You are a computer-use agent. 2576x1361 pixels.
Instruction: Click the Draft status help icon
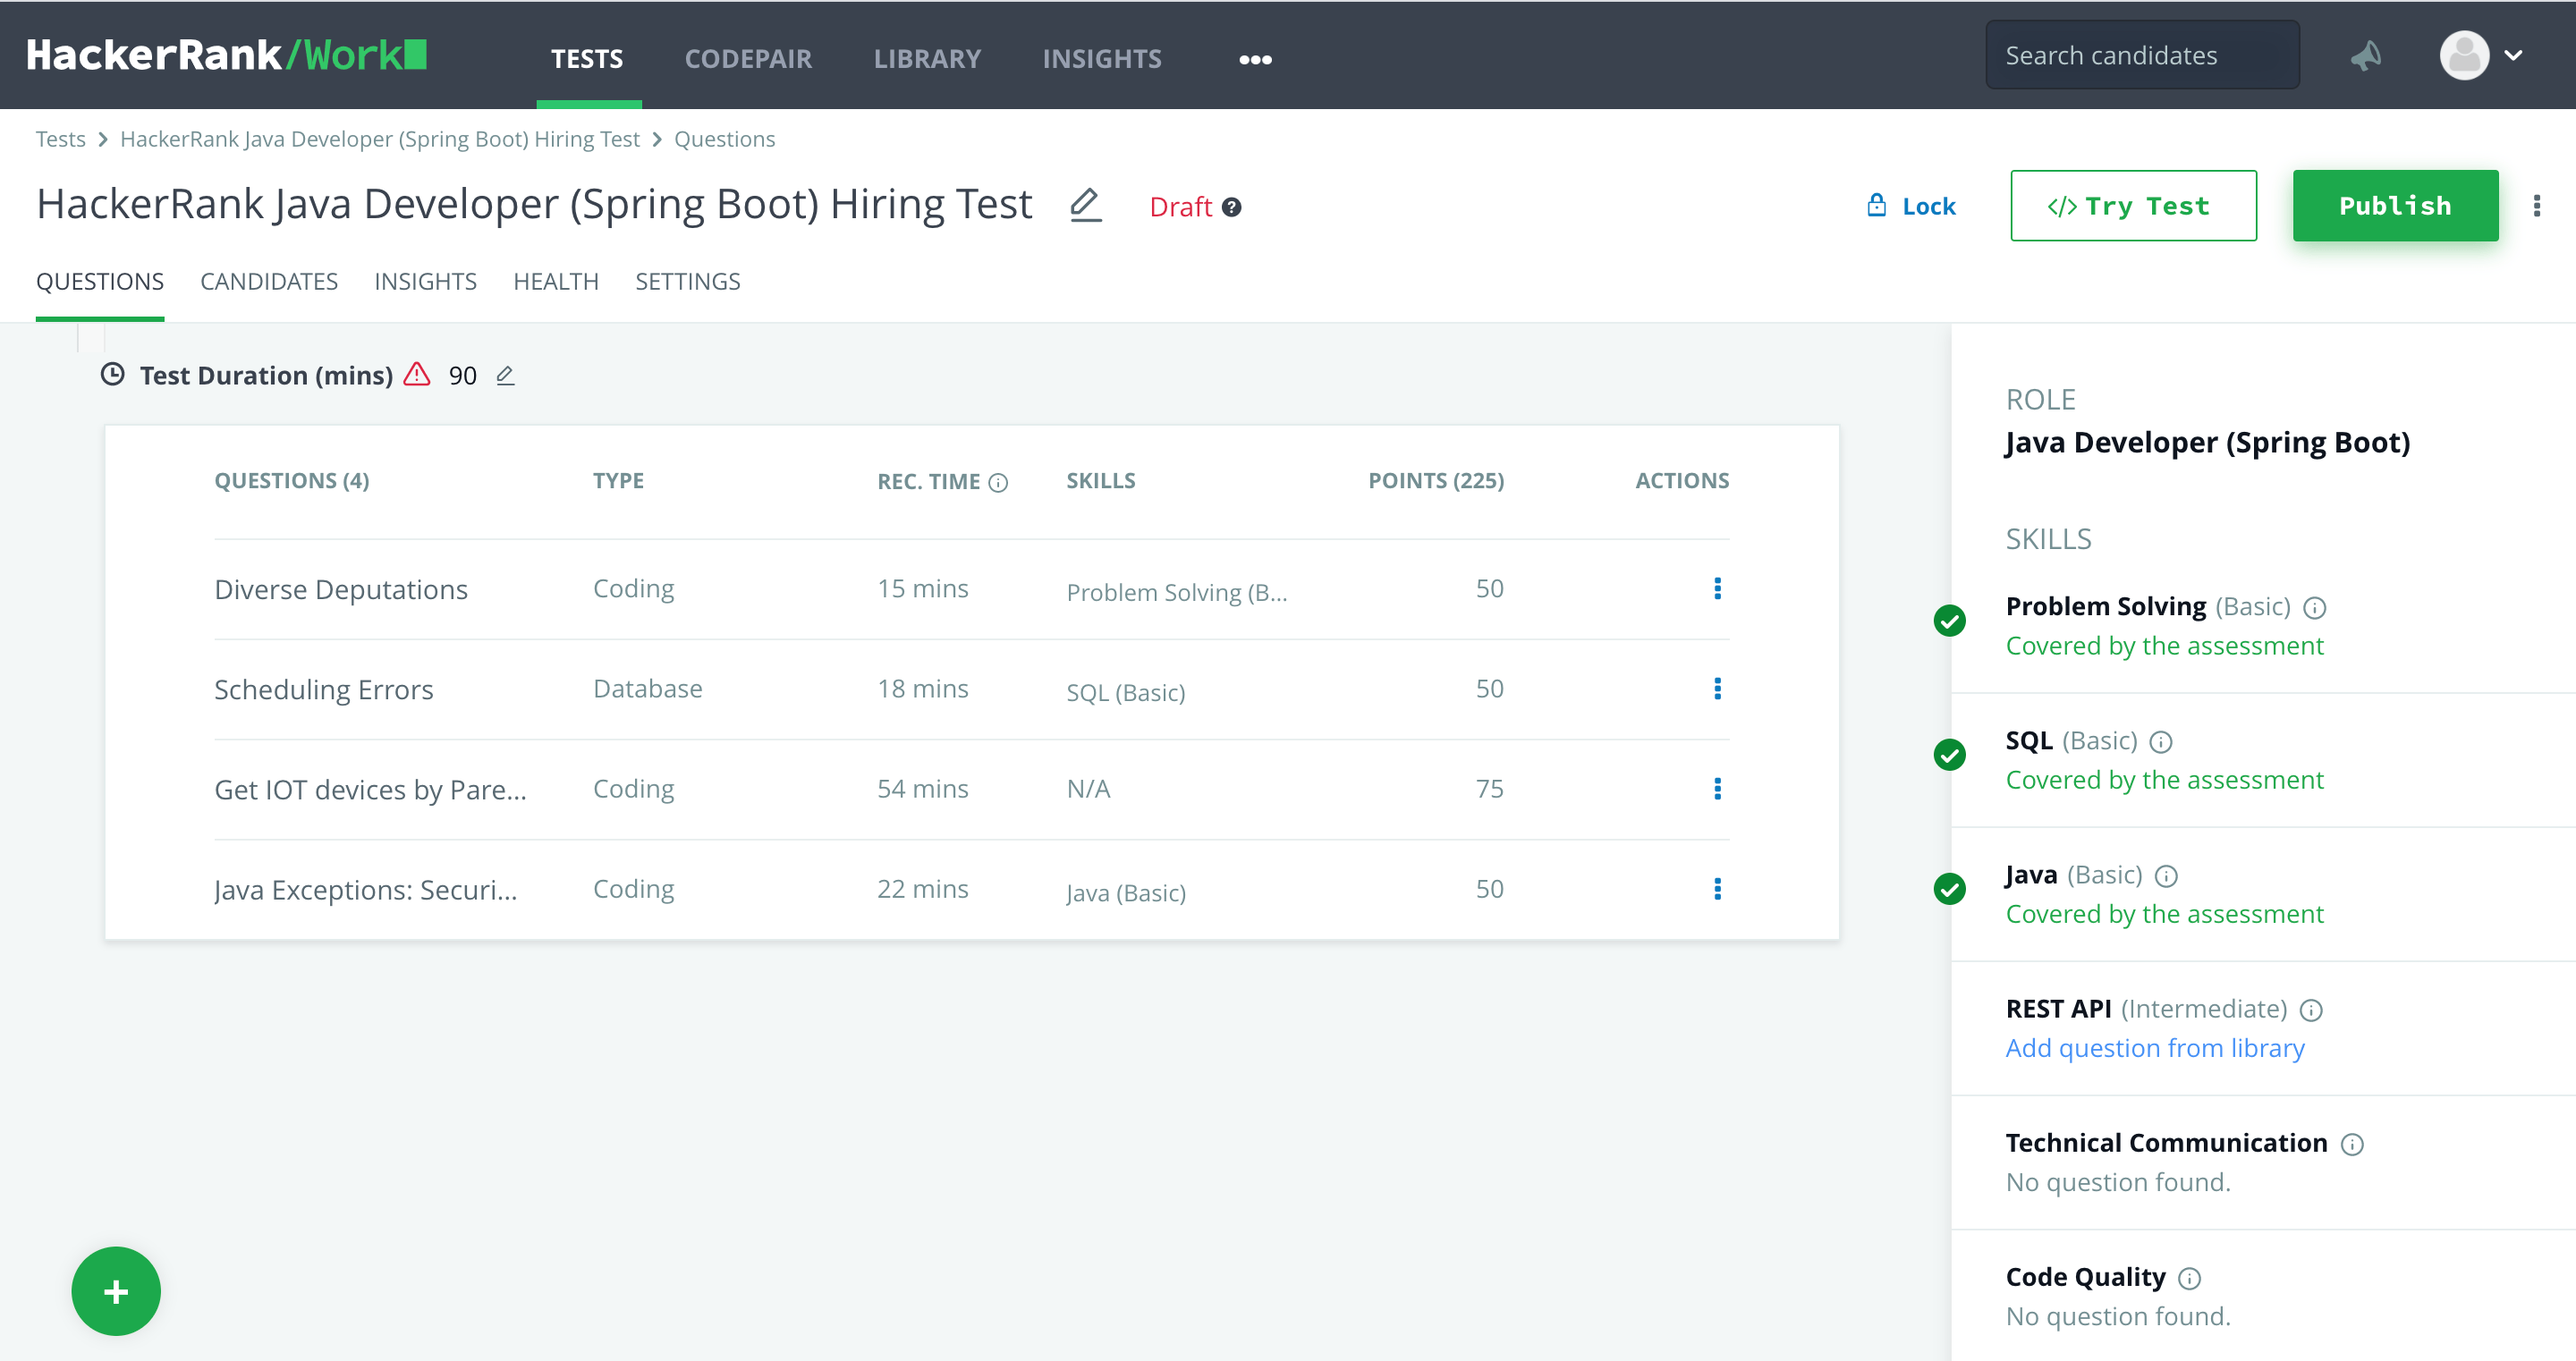(x=1232, y=207)
